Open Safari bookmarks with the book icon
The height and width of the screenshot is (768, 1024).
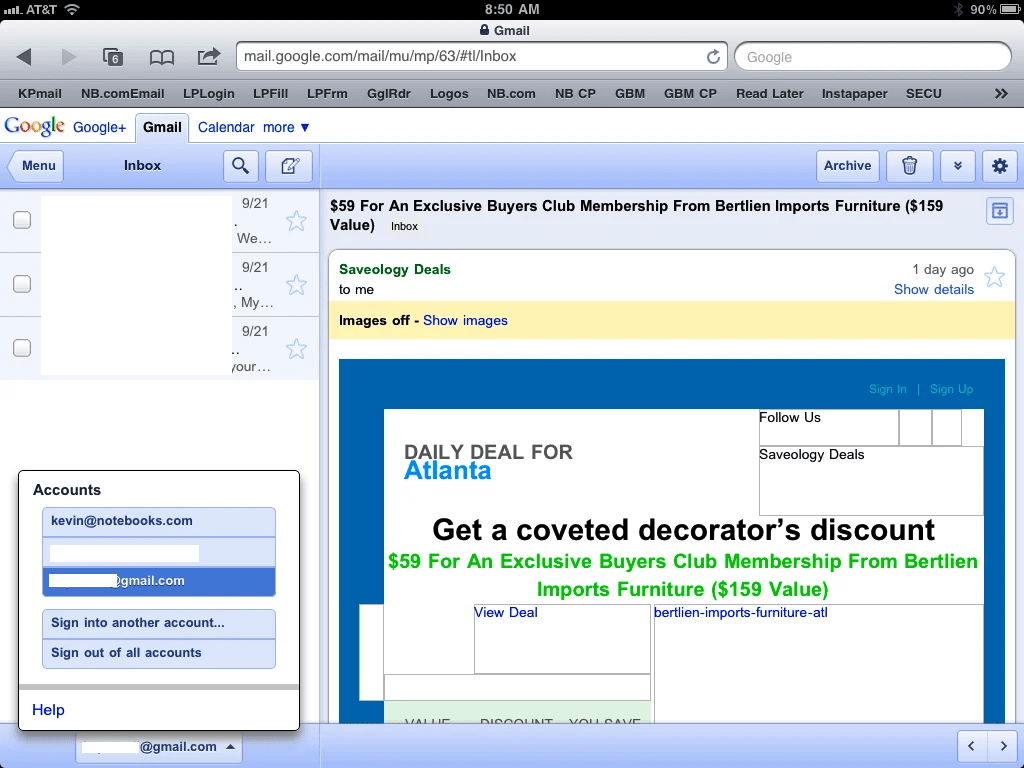pyautogui.click(x=162, y=57)
